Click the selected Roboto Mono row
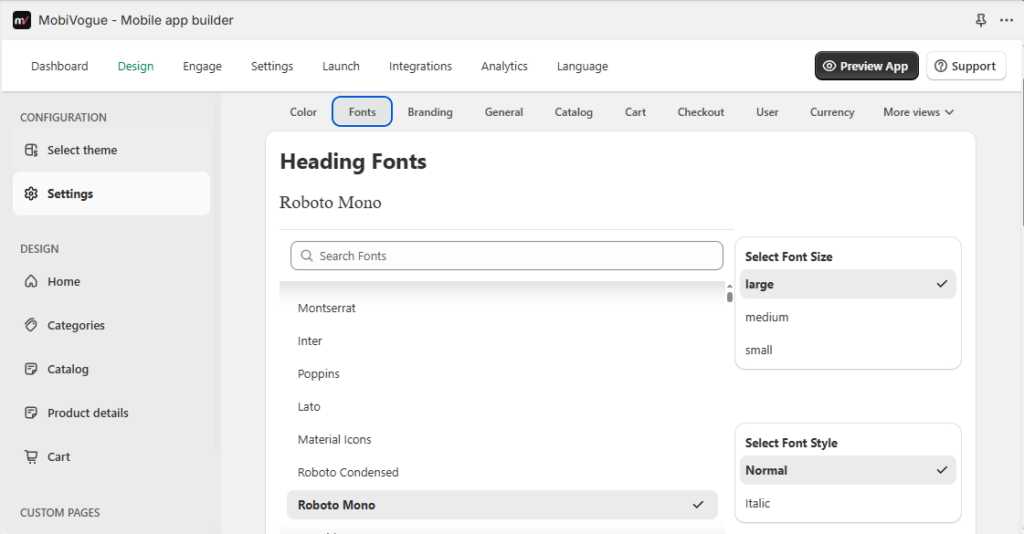This screenshot has height=534, width=1024. click(x=502, y=505)
